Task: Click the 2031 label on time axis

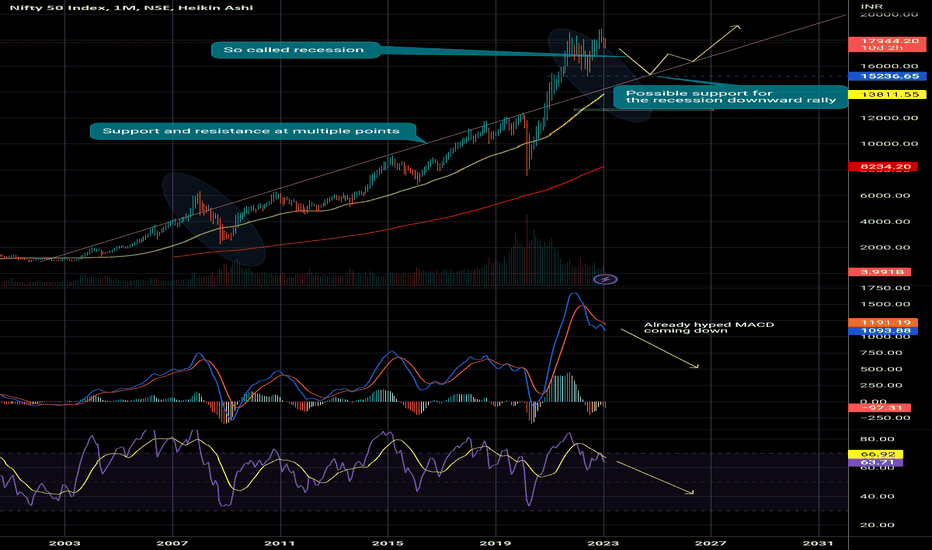Action: tap(818, 543)
